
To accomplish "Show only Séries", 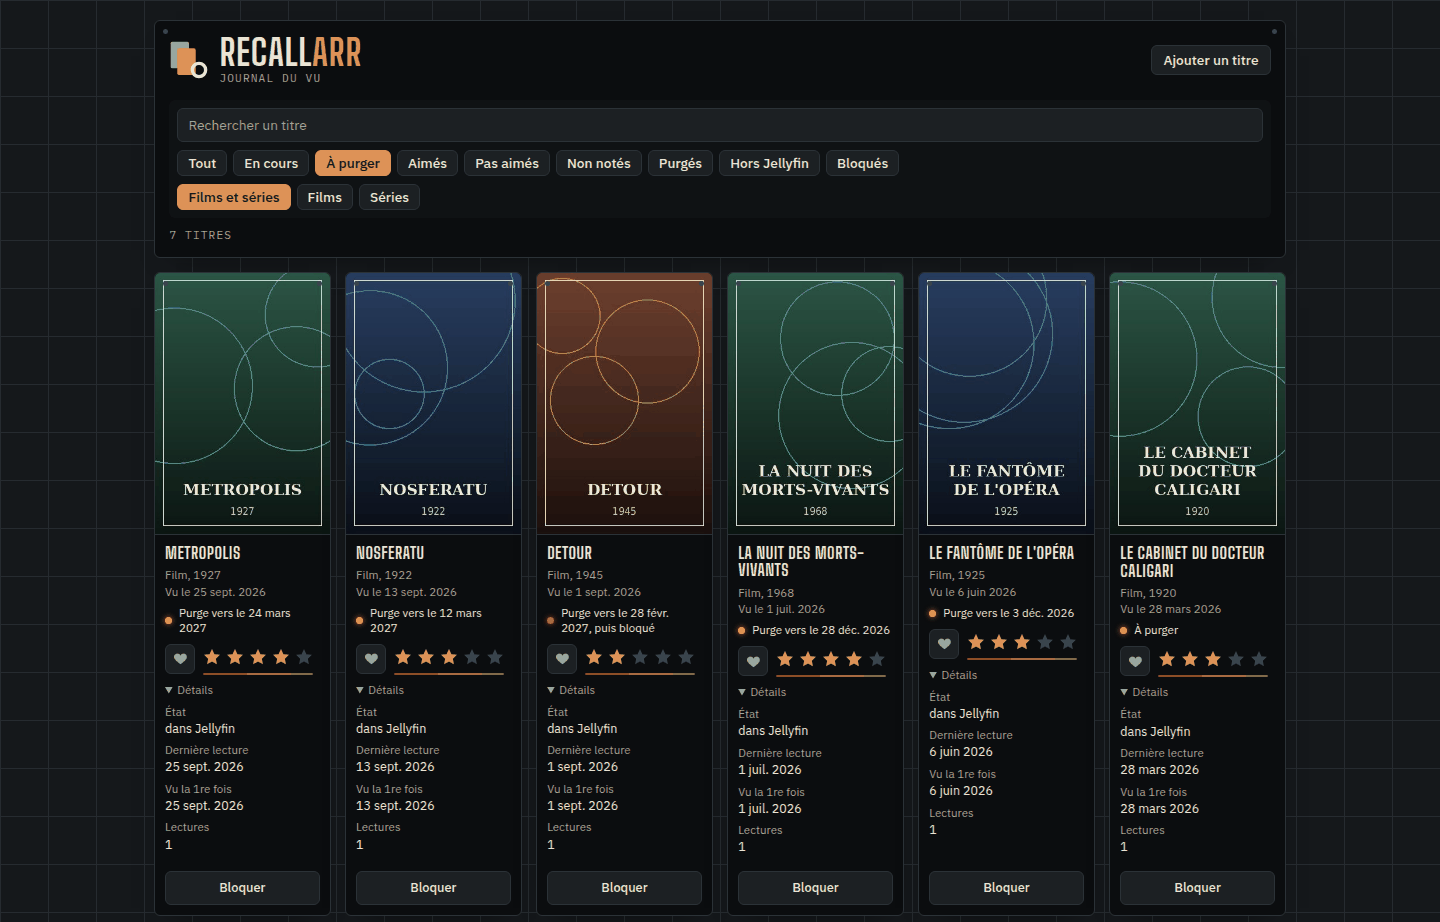I will [x=389, y=197].
